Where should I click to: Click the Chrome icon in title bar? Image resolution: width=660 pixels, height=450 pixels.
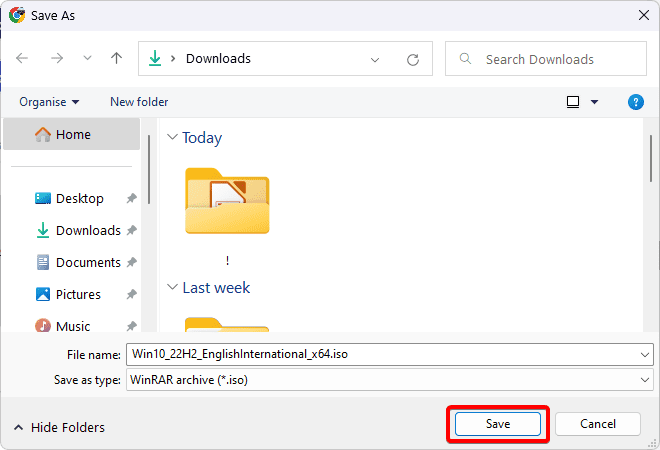17,15
